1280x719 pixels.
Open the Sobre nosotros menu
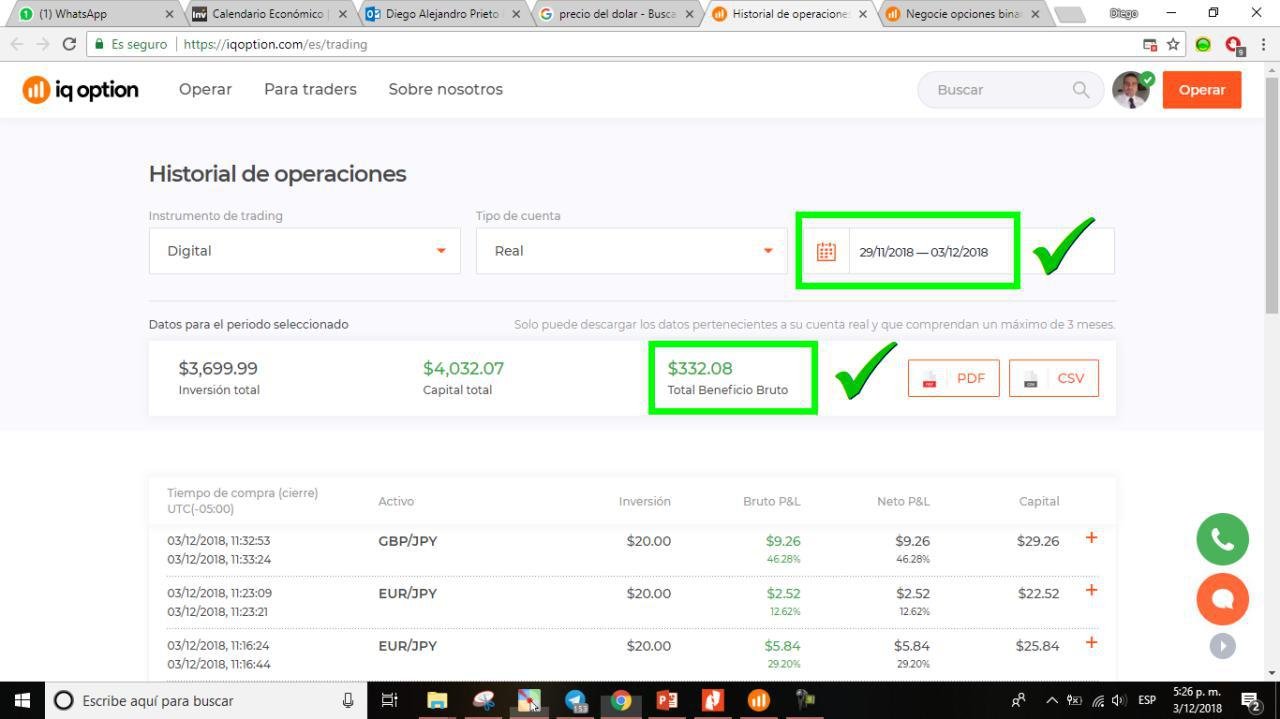(x=445, y=89)
